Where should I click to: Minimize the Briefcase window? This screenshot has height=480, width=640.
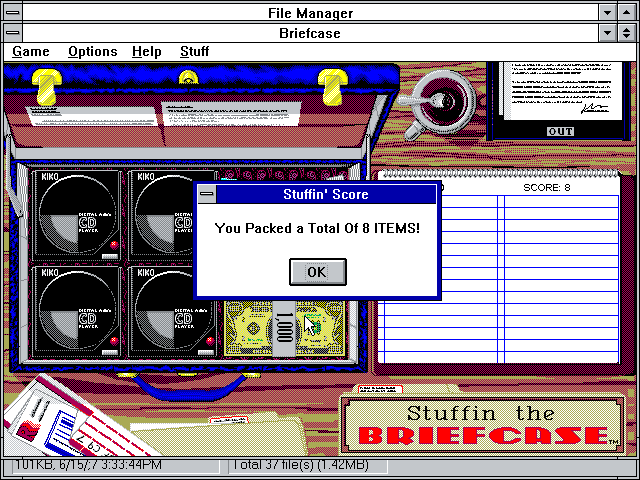click(607, 33)
